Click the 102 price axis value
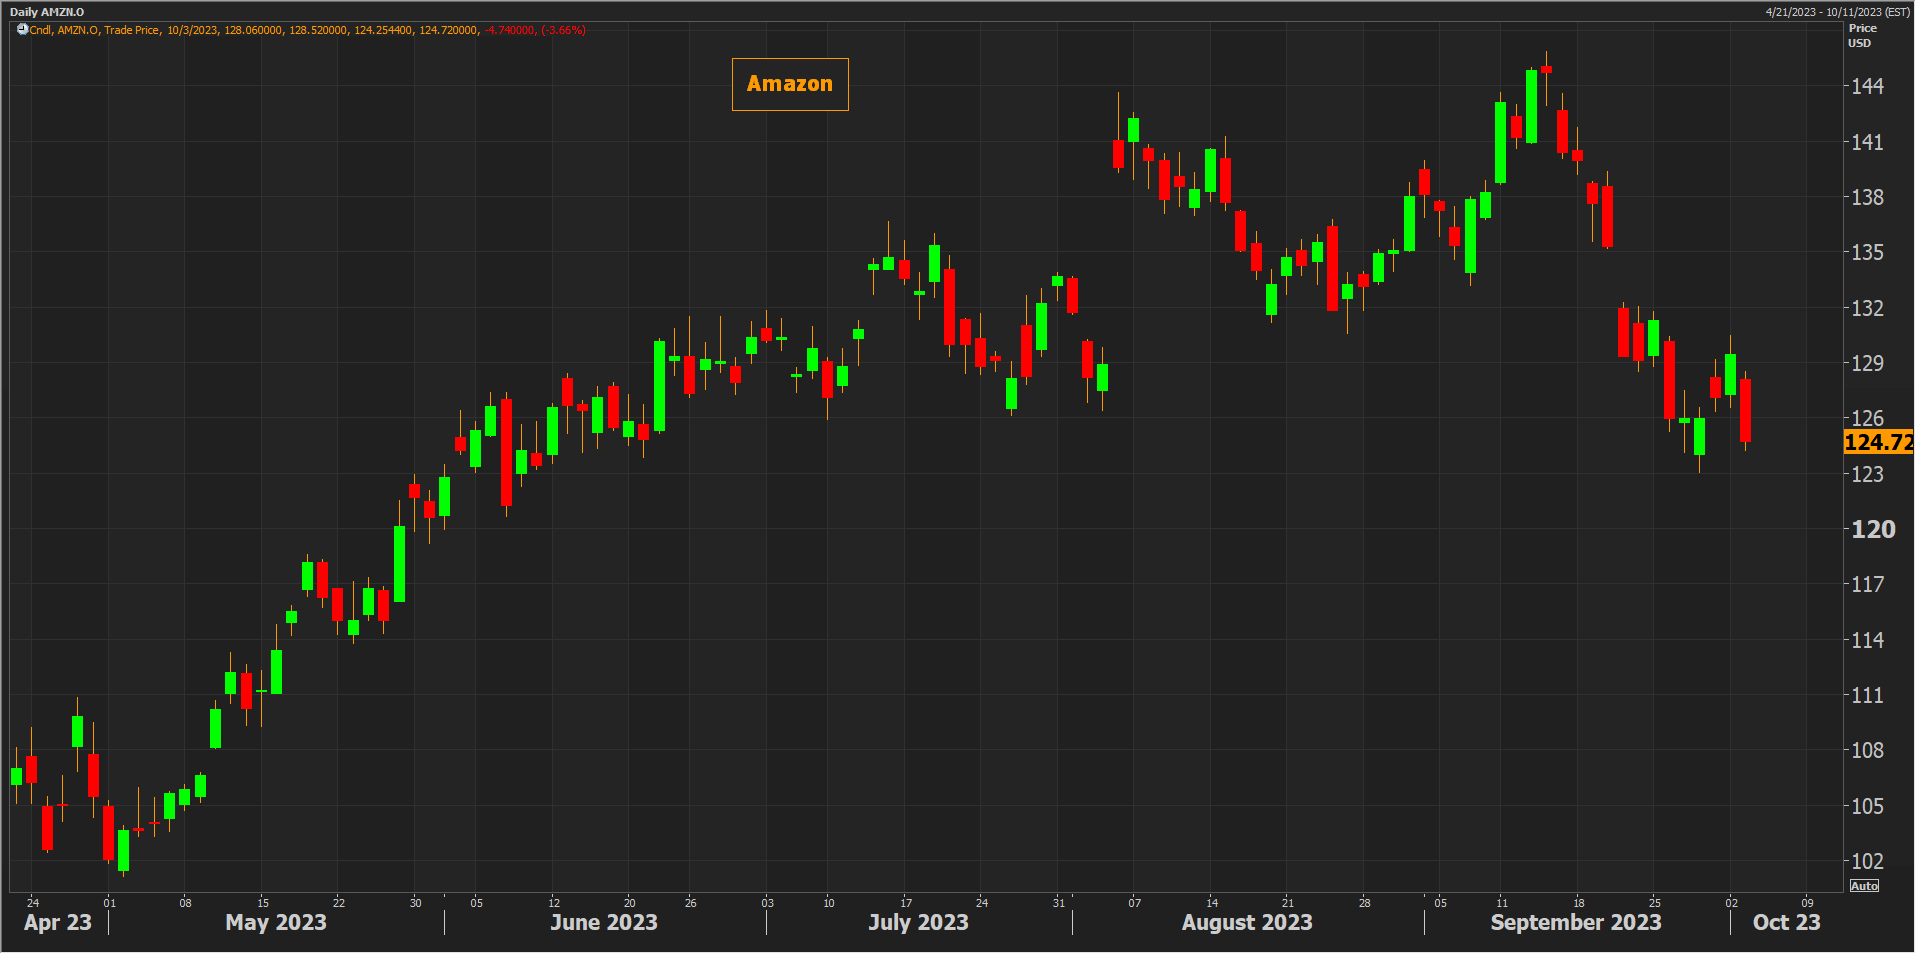 [x=1867, y=861]
